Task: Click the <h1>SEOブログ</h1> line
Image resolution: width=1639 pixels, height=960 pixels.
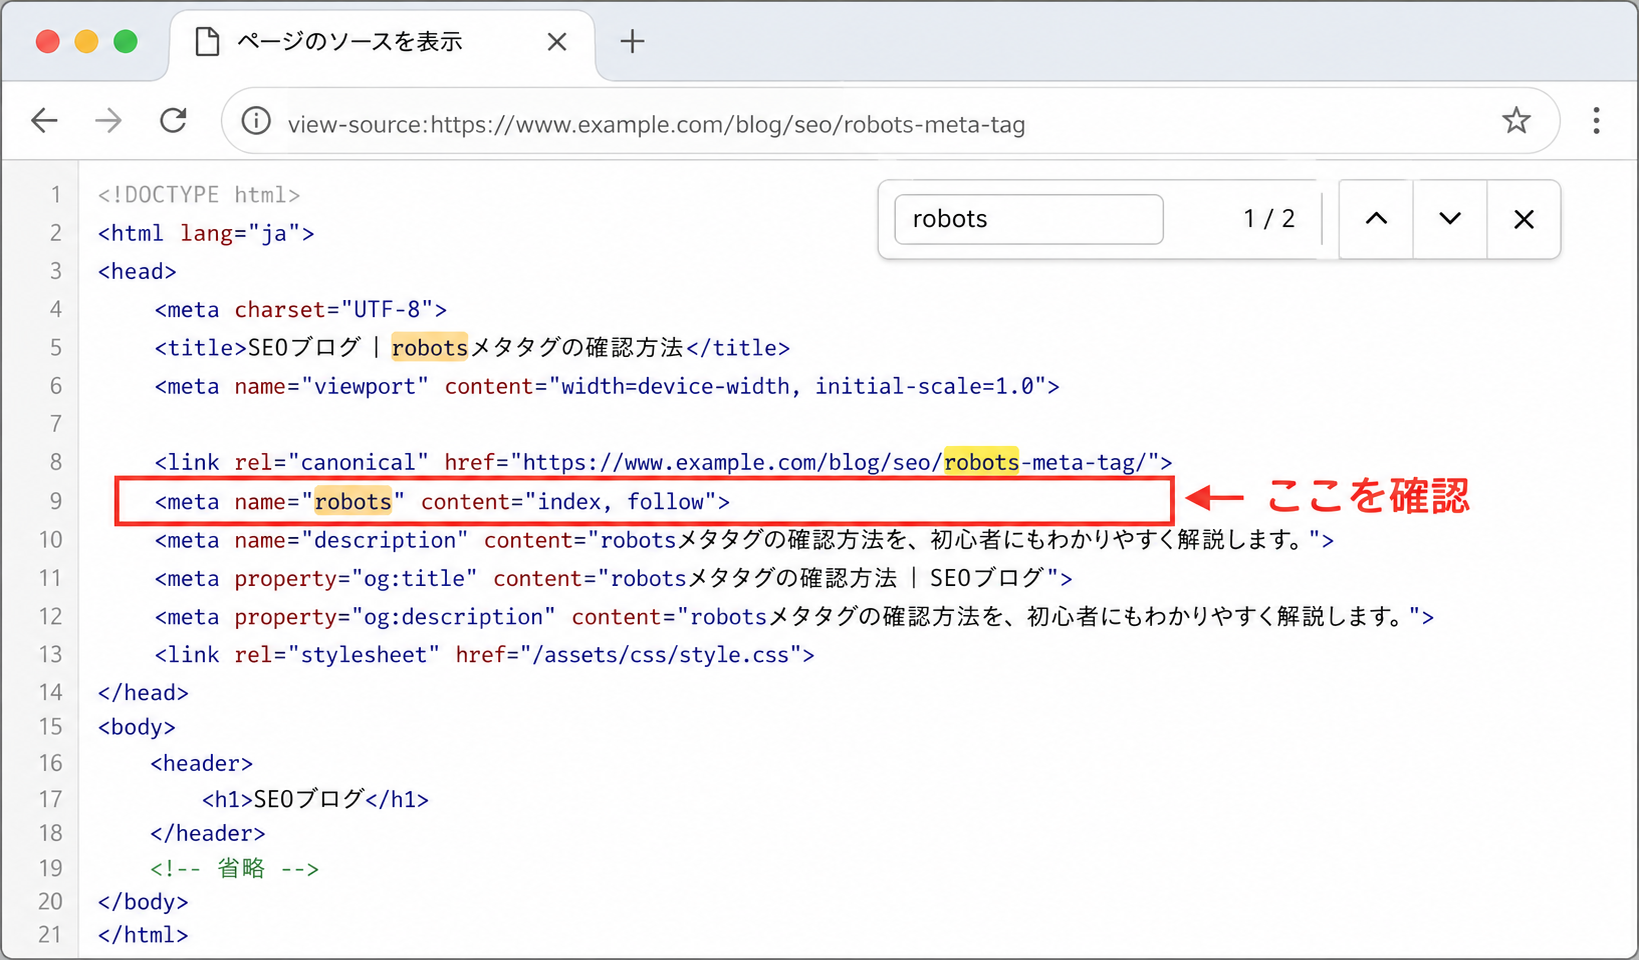Action: [315, 799]
